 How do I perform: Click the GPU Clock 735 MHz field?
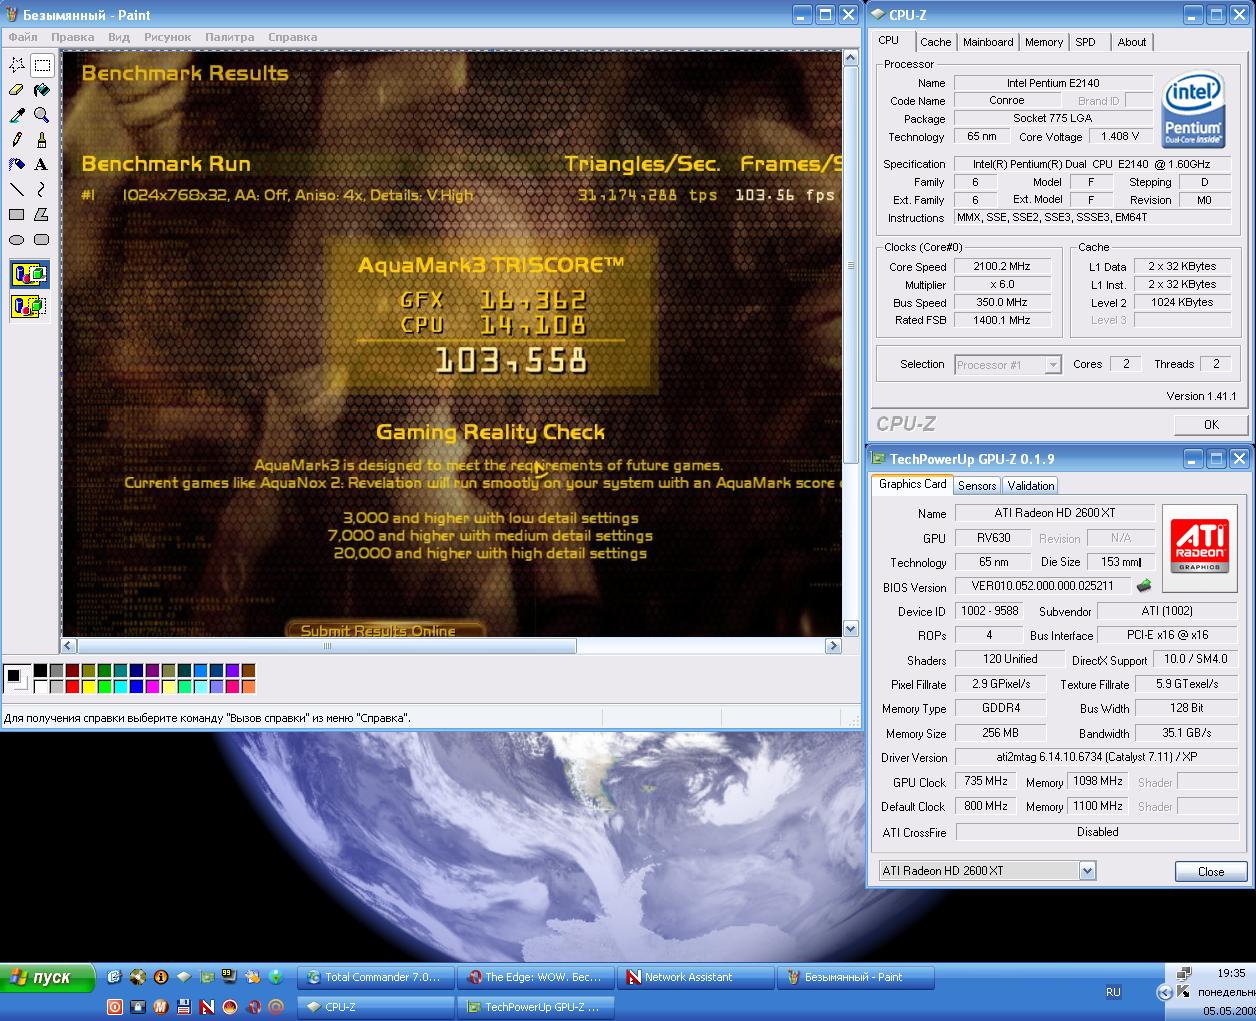point(986,781)
